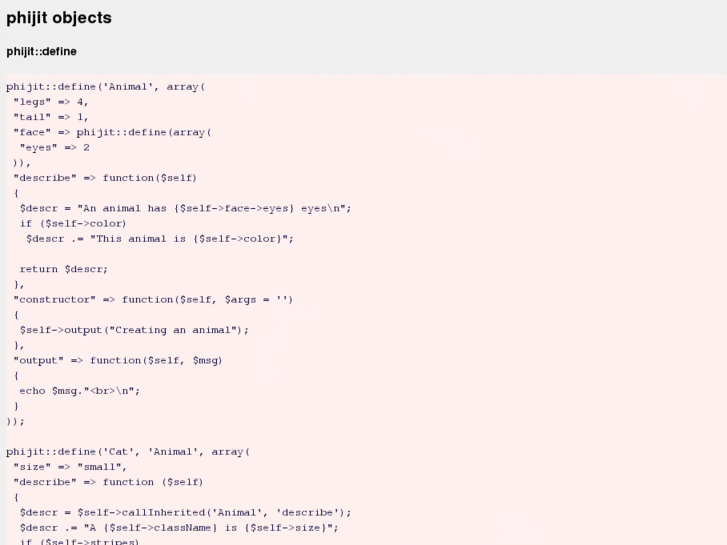Click the 'if ($self->stripes)' line
Image resolution: width=727 pixels, height=545 pixels.
79,541
